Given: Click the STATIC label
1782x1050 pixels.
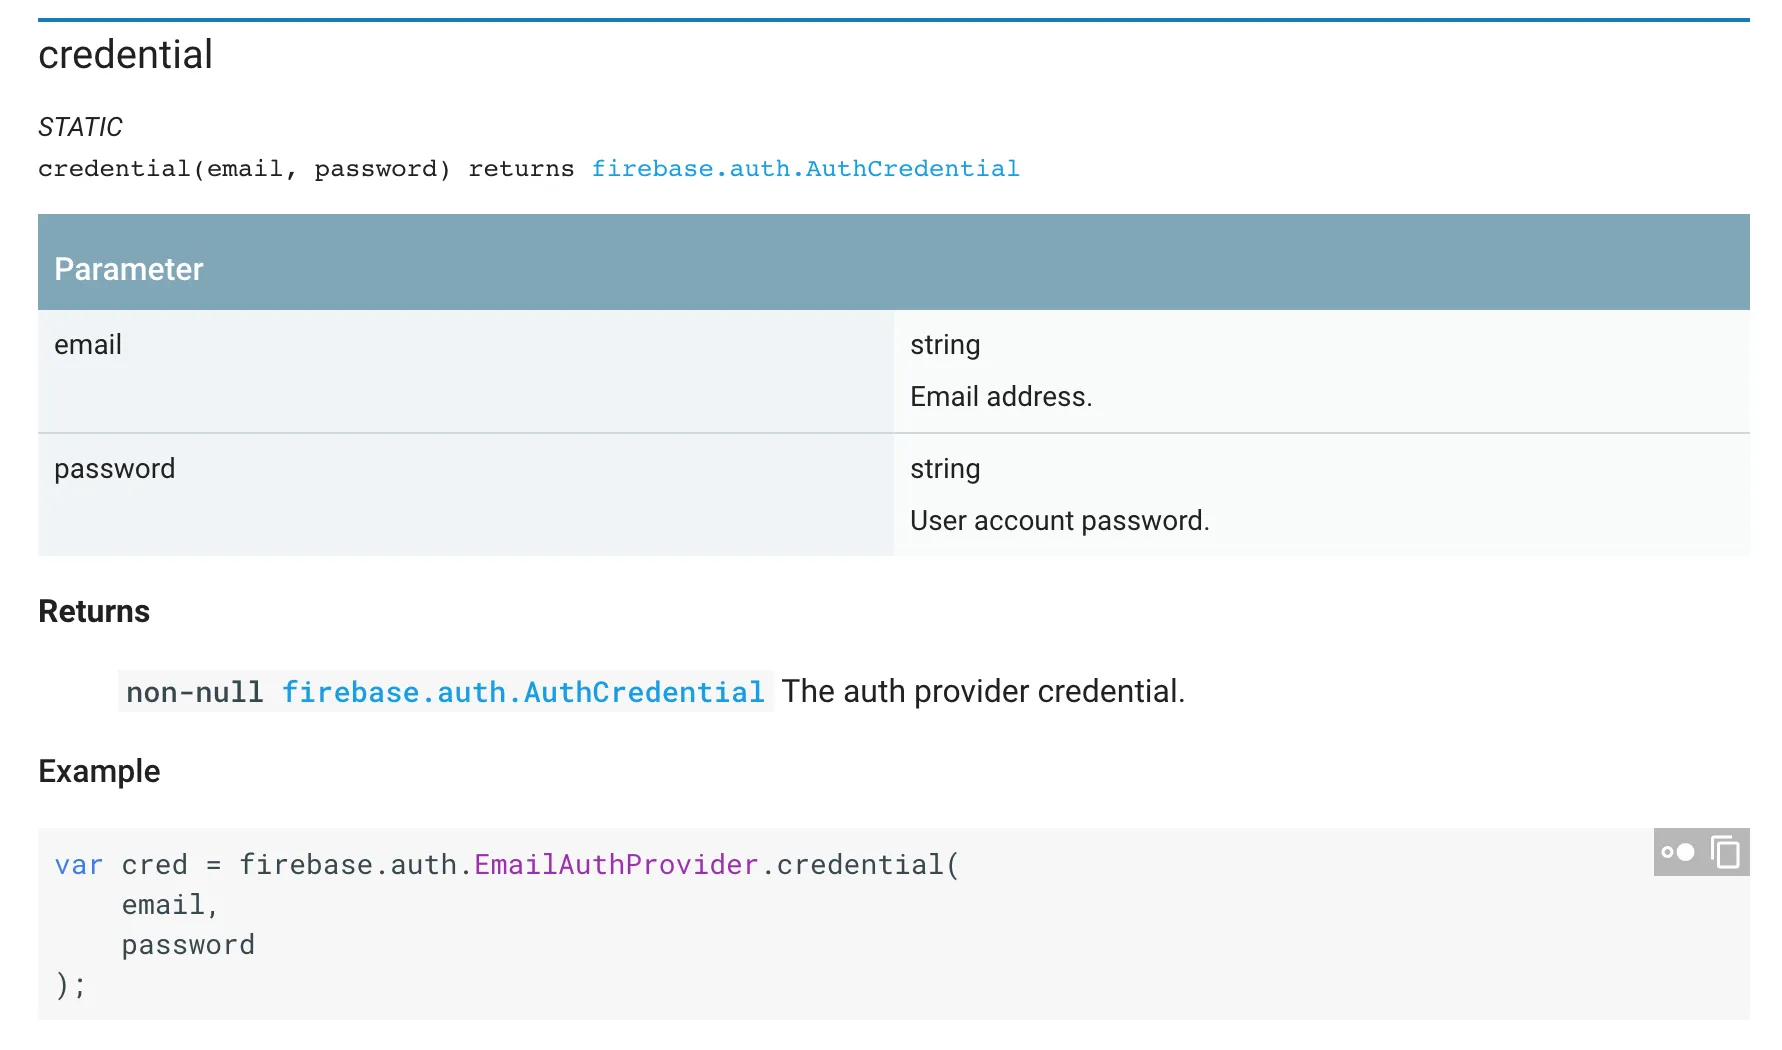Looking at the screenshot, I should [x=80, y=127].
